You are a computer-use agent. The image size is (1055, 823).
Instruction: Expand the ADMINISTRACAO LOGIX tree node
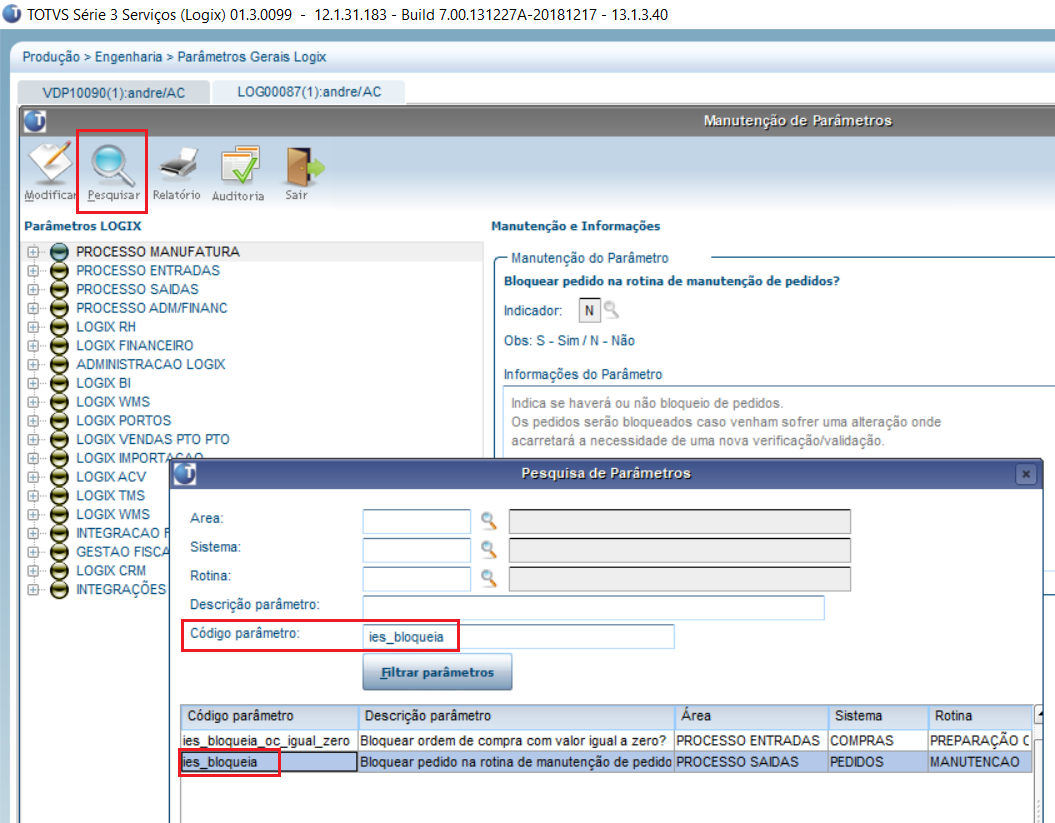click(32, 364)
